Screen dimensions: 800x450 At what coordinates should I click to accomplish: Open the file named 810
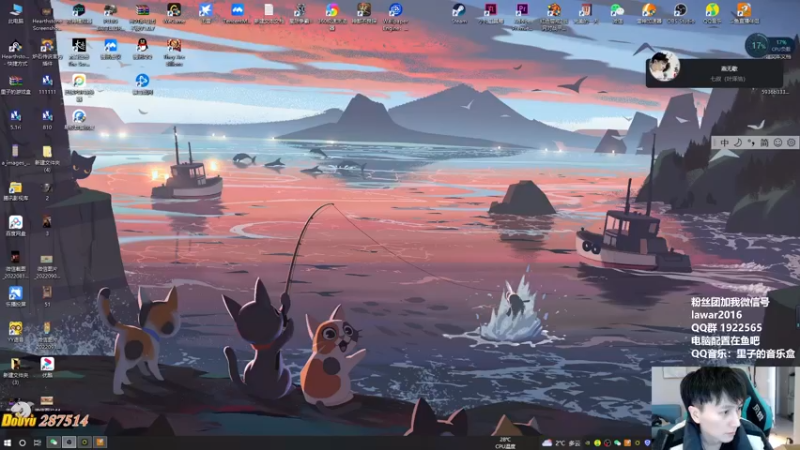pyautogui.click(x=47, y=119)
